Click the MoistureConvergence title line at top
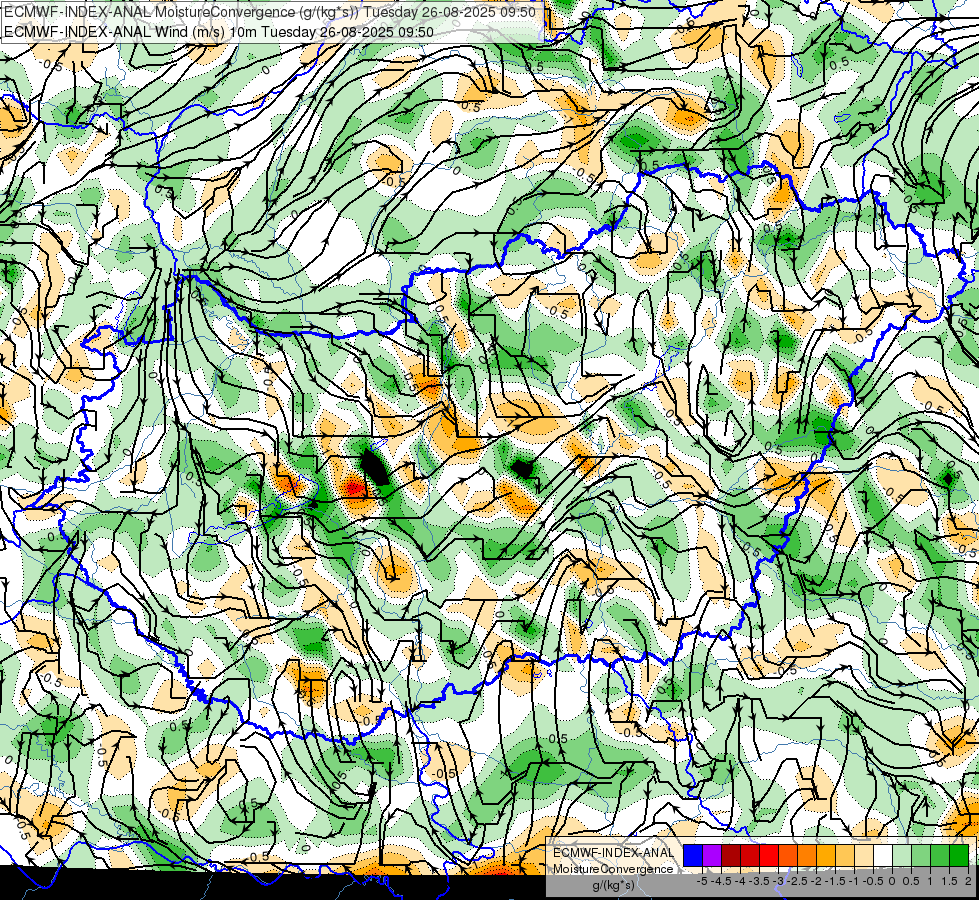This screenshot has width=979, height=900. pos(268,12)
